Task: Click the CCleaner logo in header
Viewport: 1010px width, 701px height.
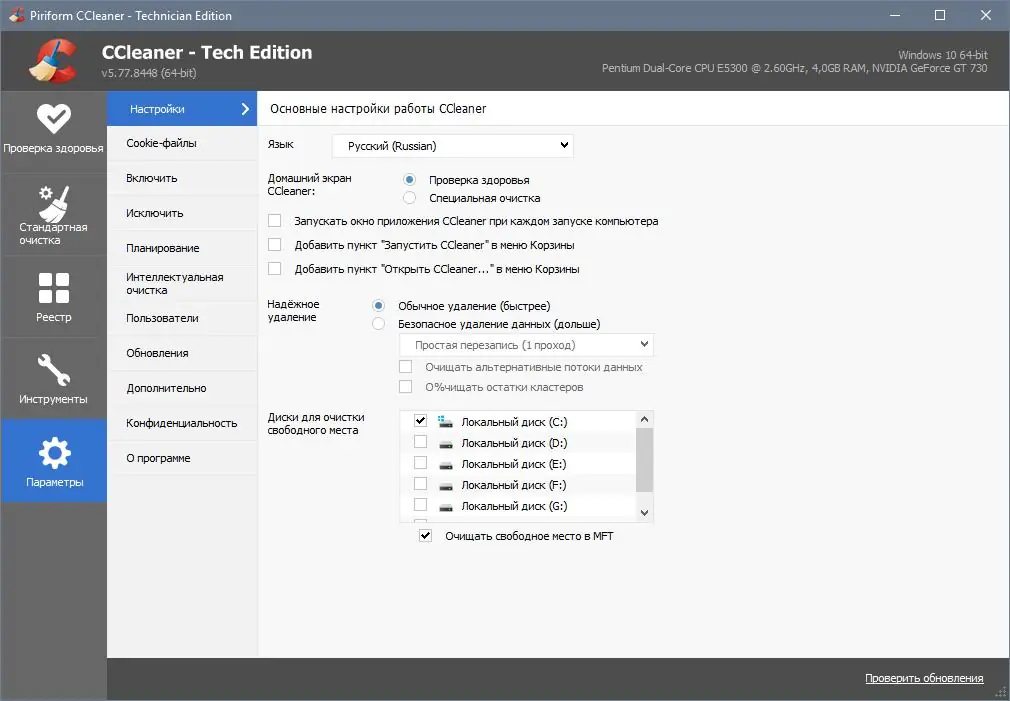Action: coord(52,61)
